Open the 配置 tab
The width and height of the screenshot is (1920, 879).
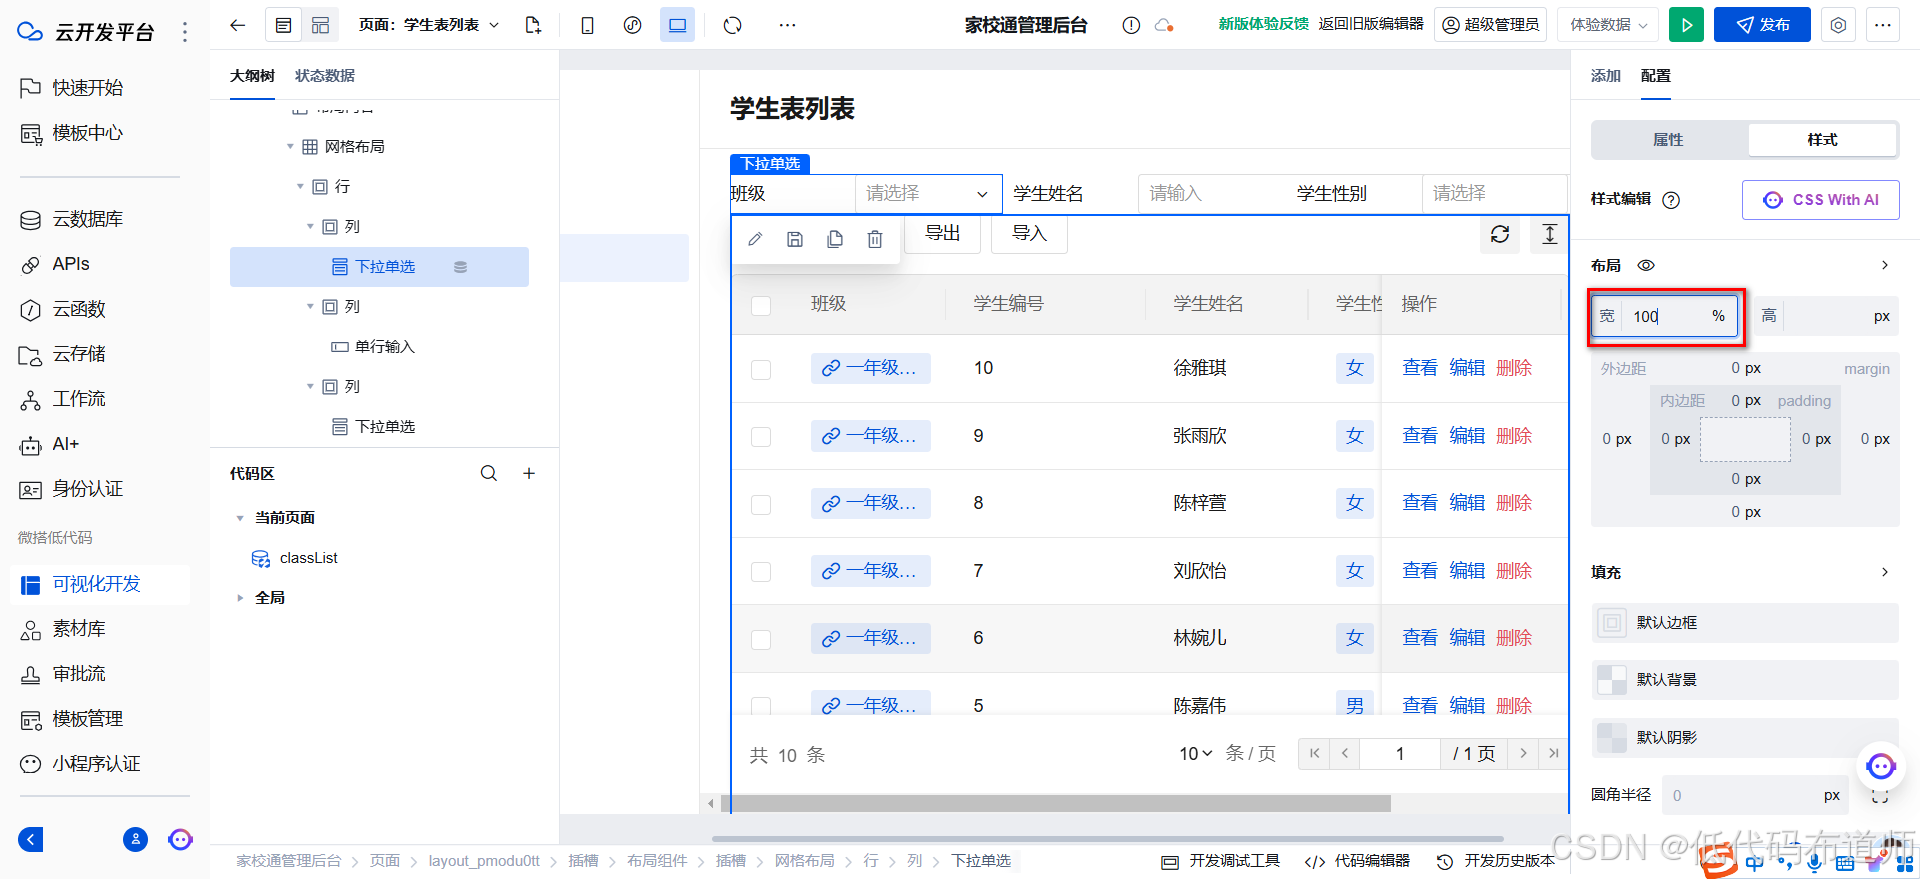[x=1655, y=76]
